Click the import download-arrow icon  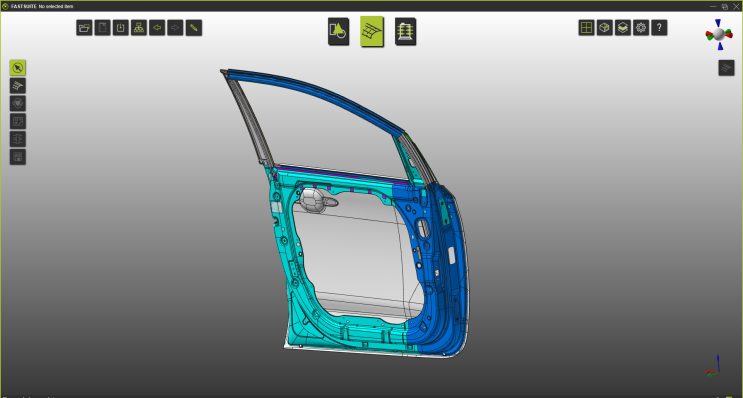(x=121, y=28)
